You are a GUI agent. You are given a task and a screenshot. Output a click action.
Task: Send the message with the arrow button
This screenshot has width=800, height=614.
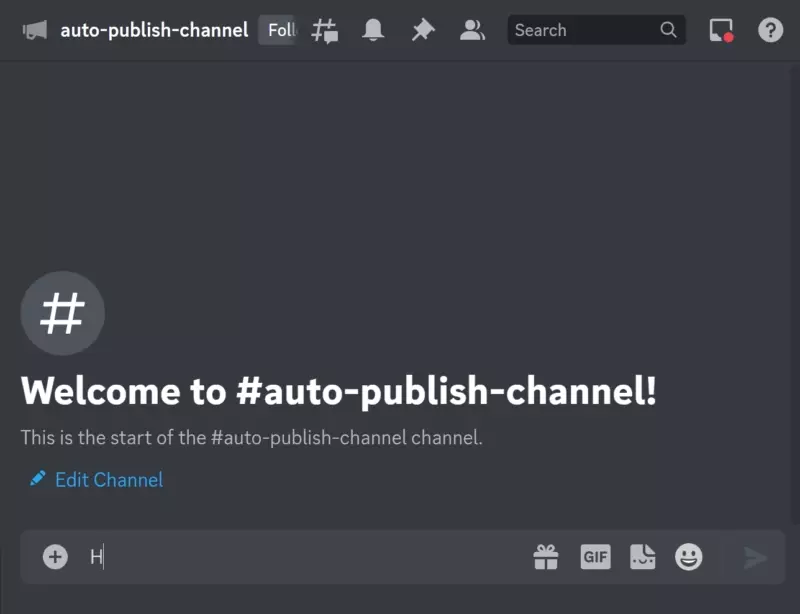755,557
